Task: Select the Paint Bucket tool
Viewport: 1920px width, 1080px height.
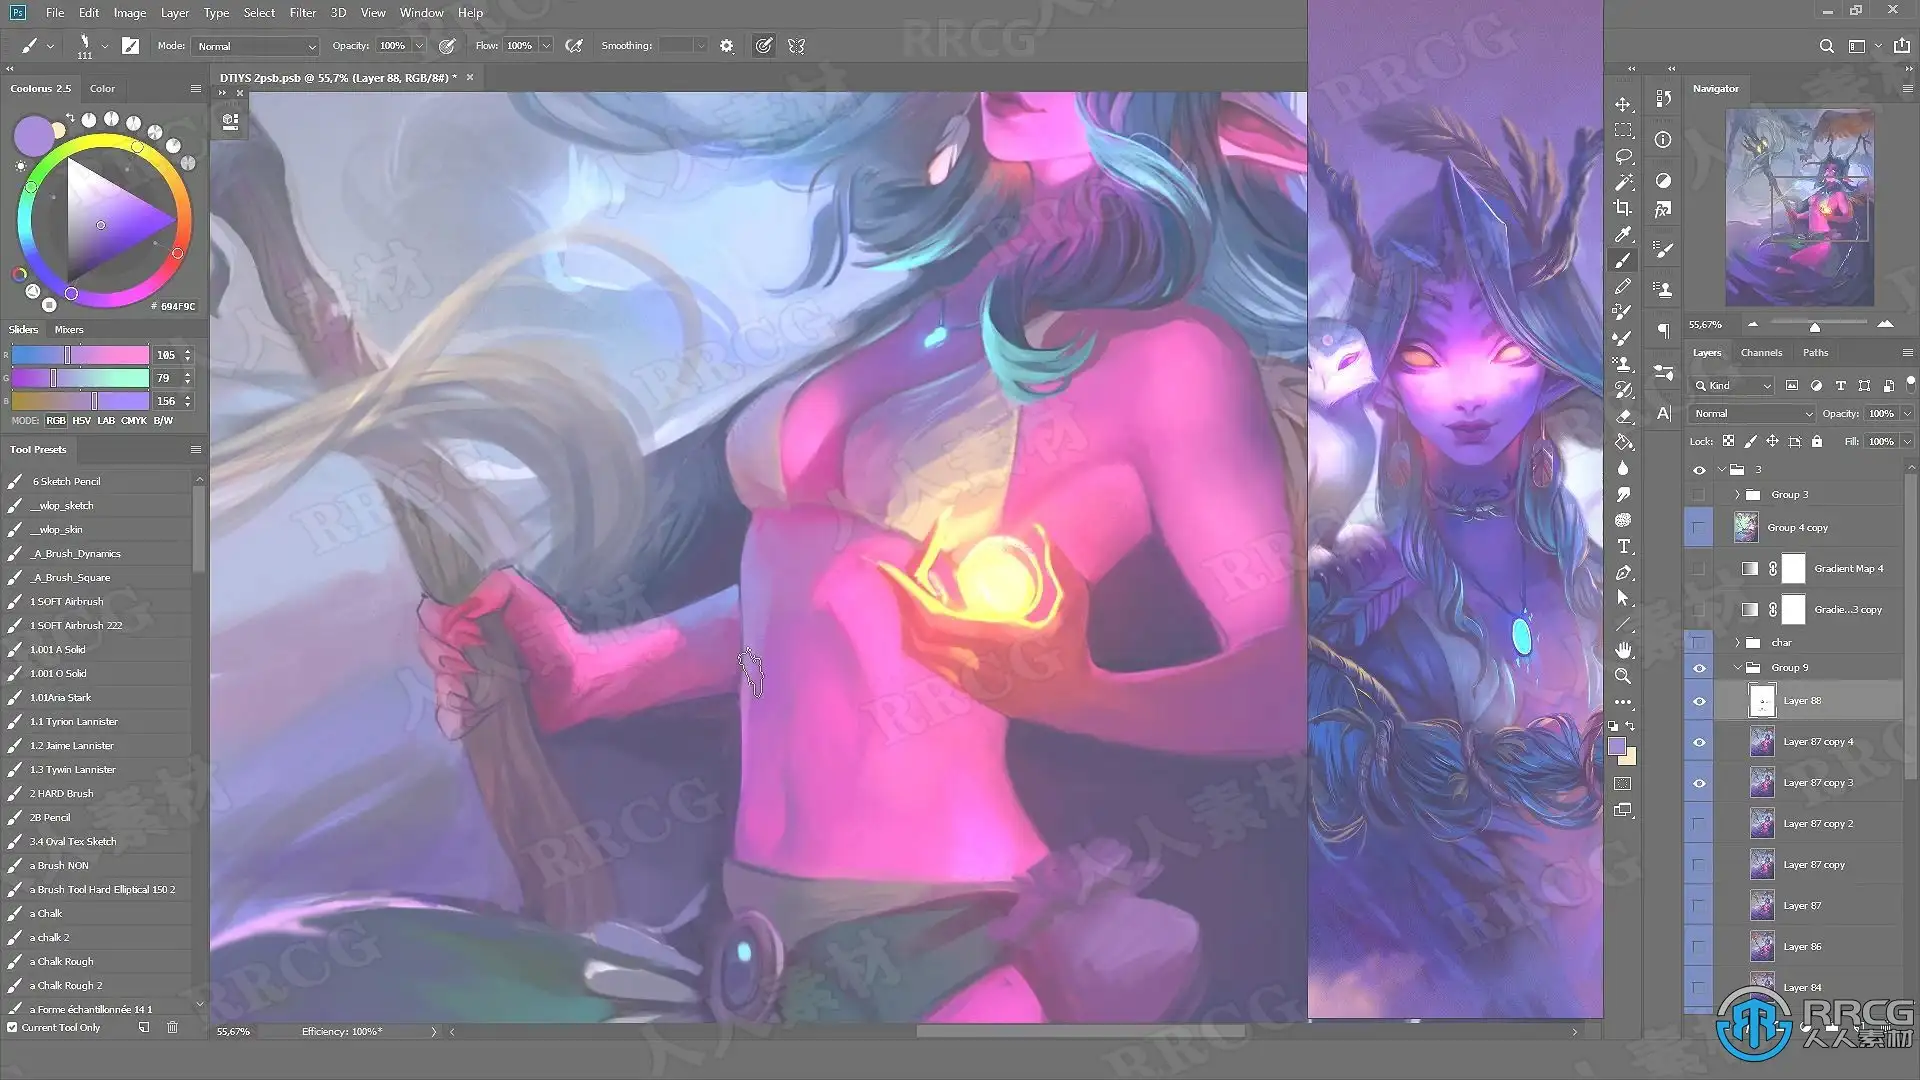Action: pyautogui.click(x=1623, y=442)
